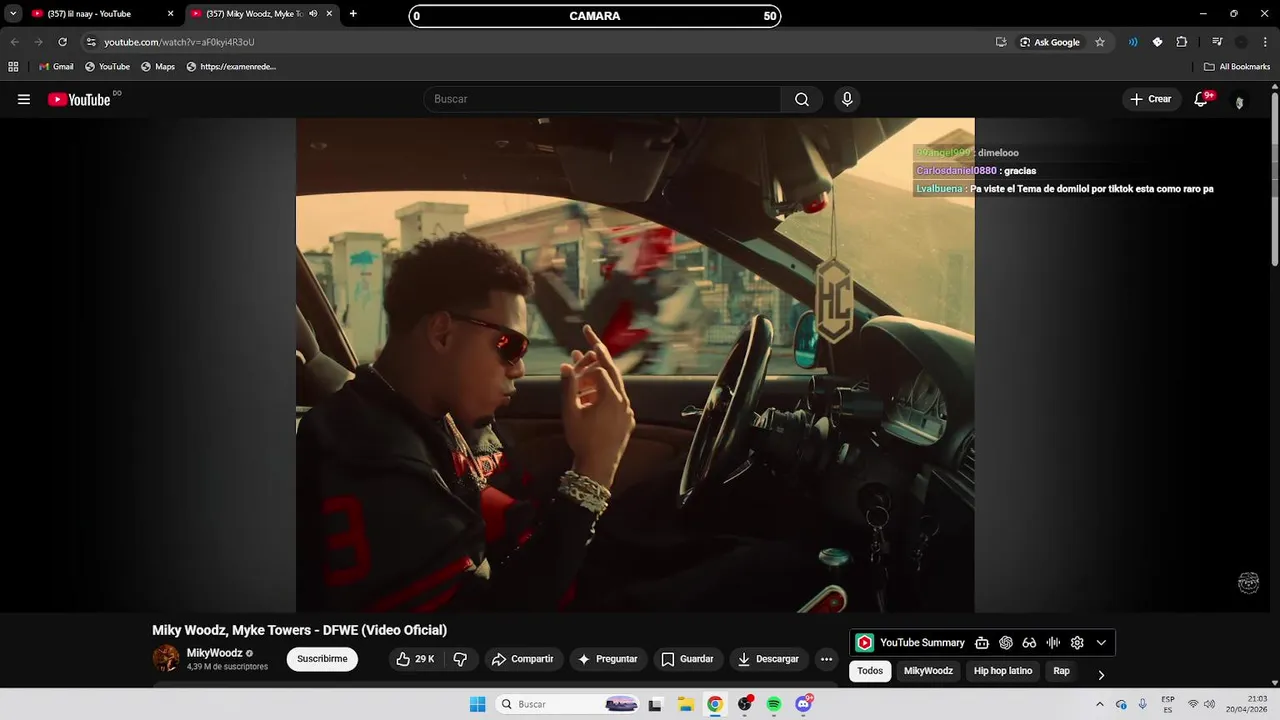The height and width of the screenshot is (720, 1280).
Task: Click the Ask Google lens button
Action: [x=1050, y=42]
